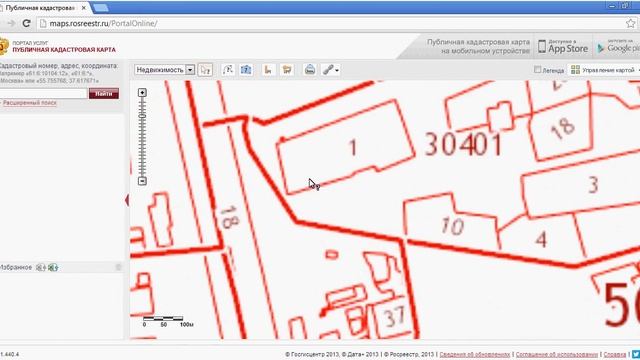640x360 pixels.
Task: Open a new browser tab
Action: (x=100, y=8)
